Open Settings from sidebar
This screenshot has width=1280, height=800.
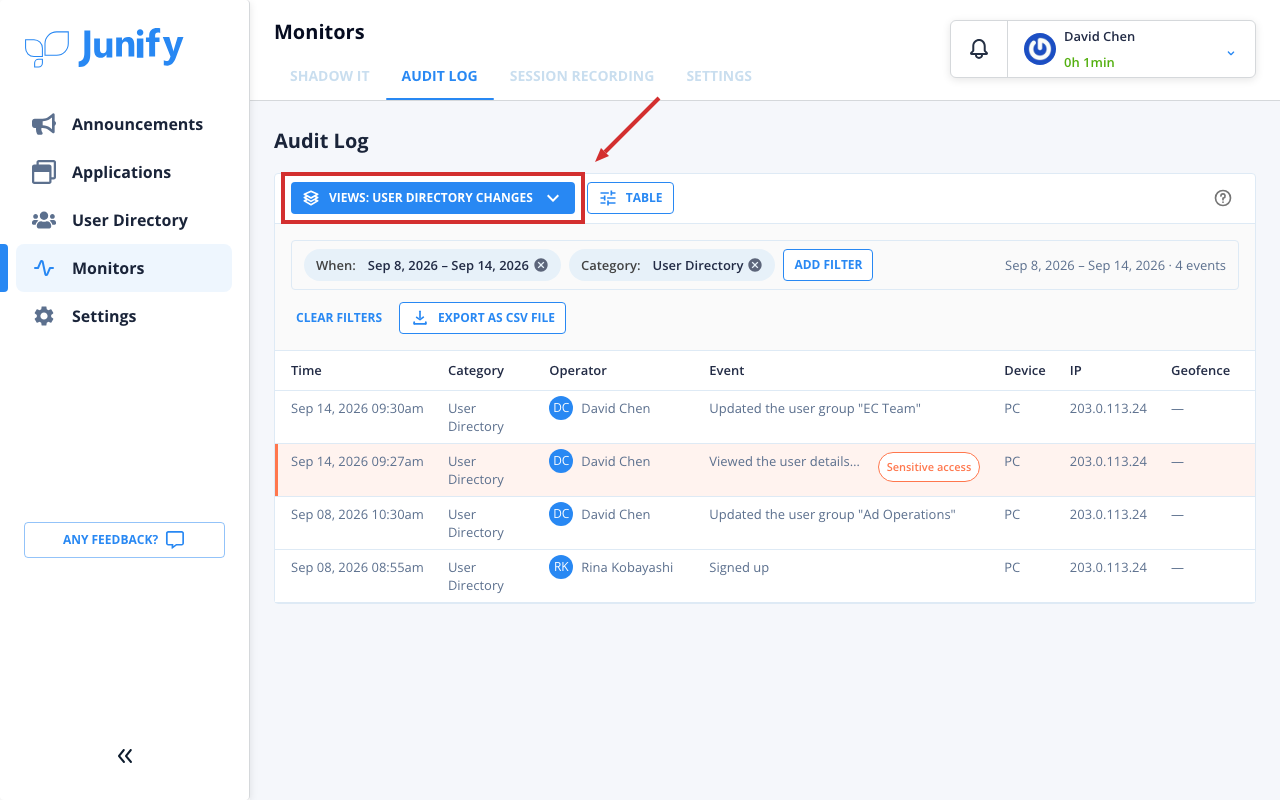point(124,316)
